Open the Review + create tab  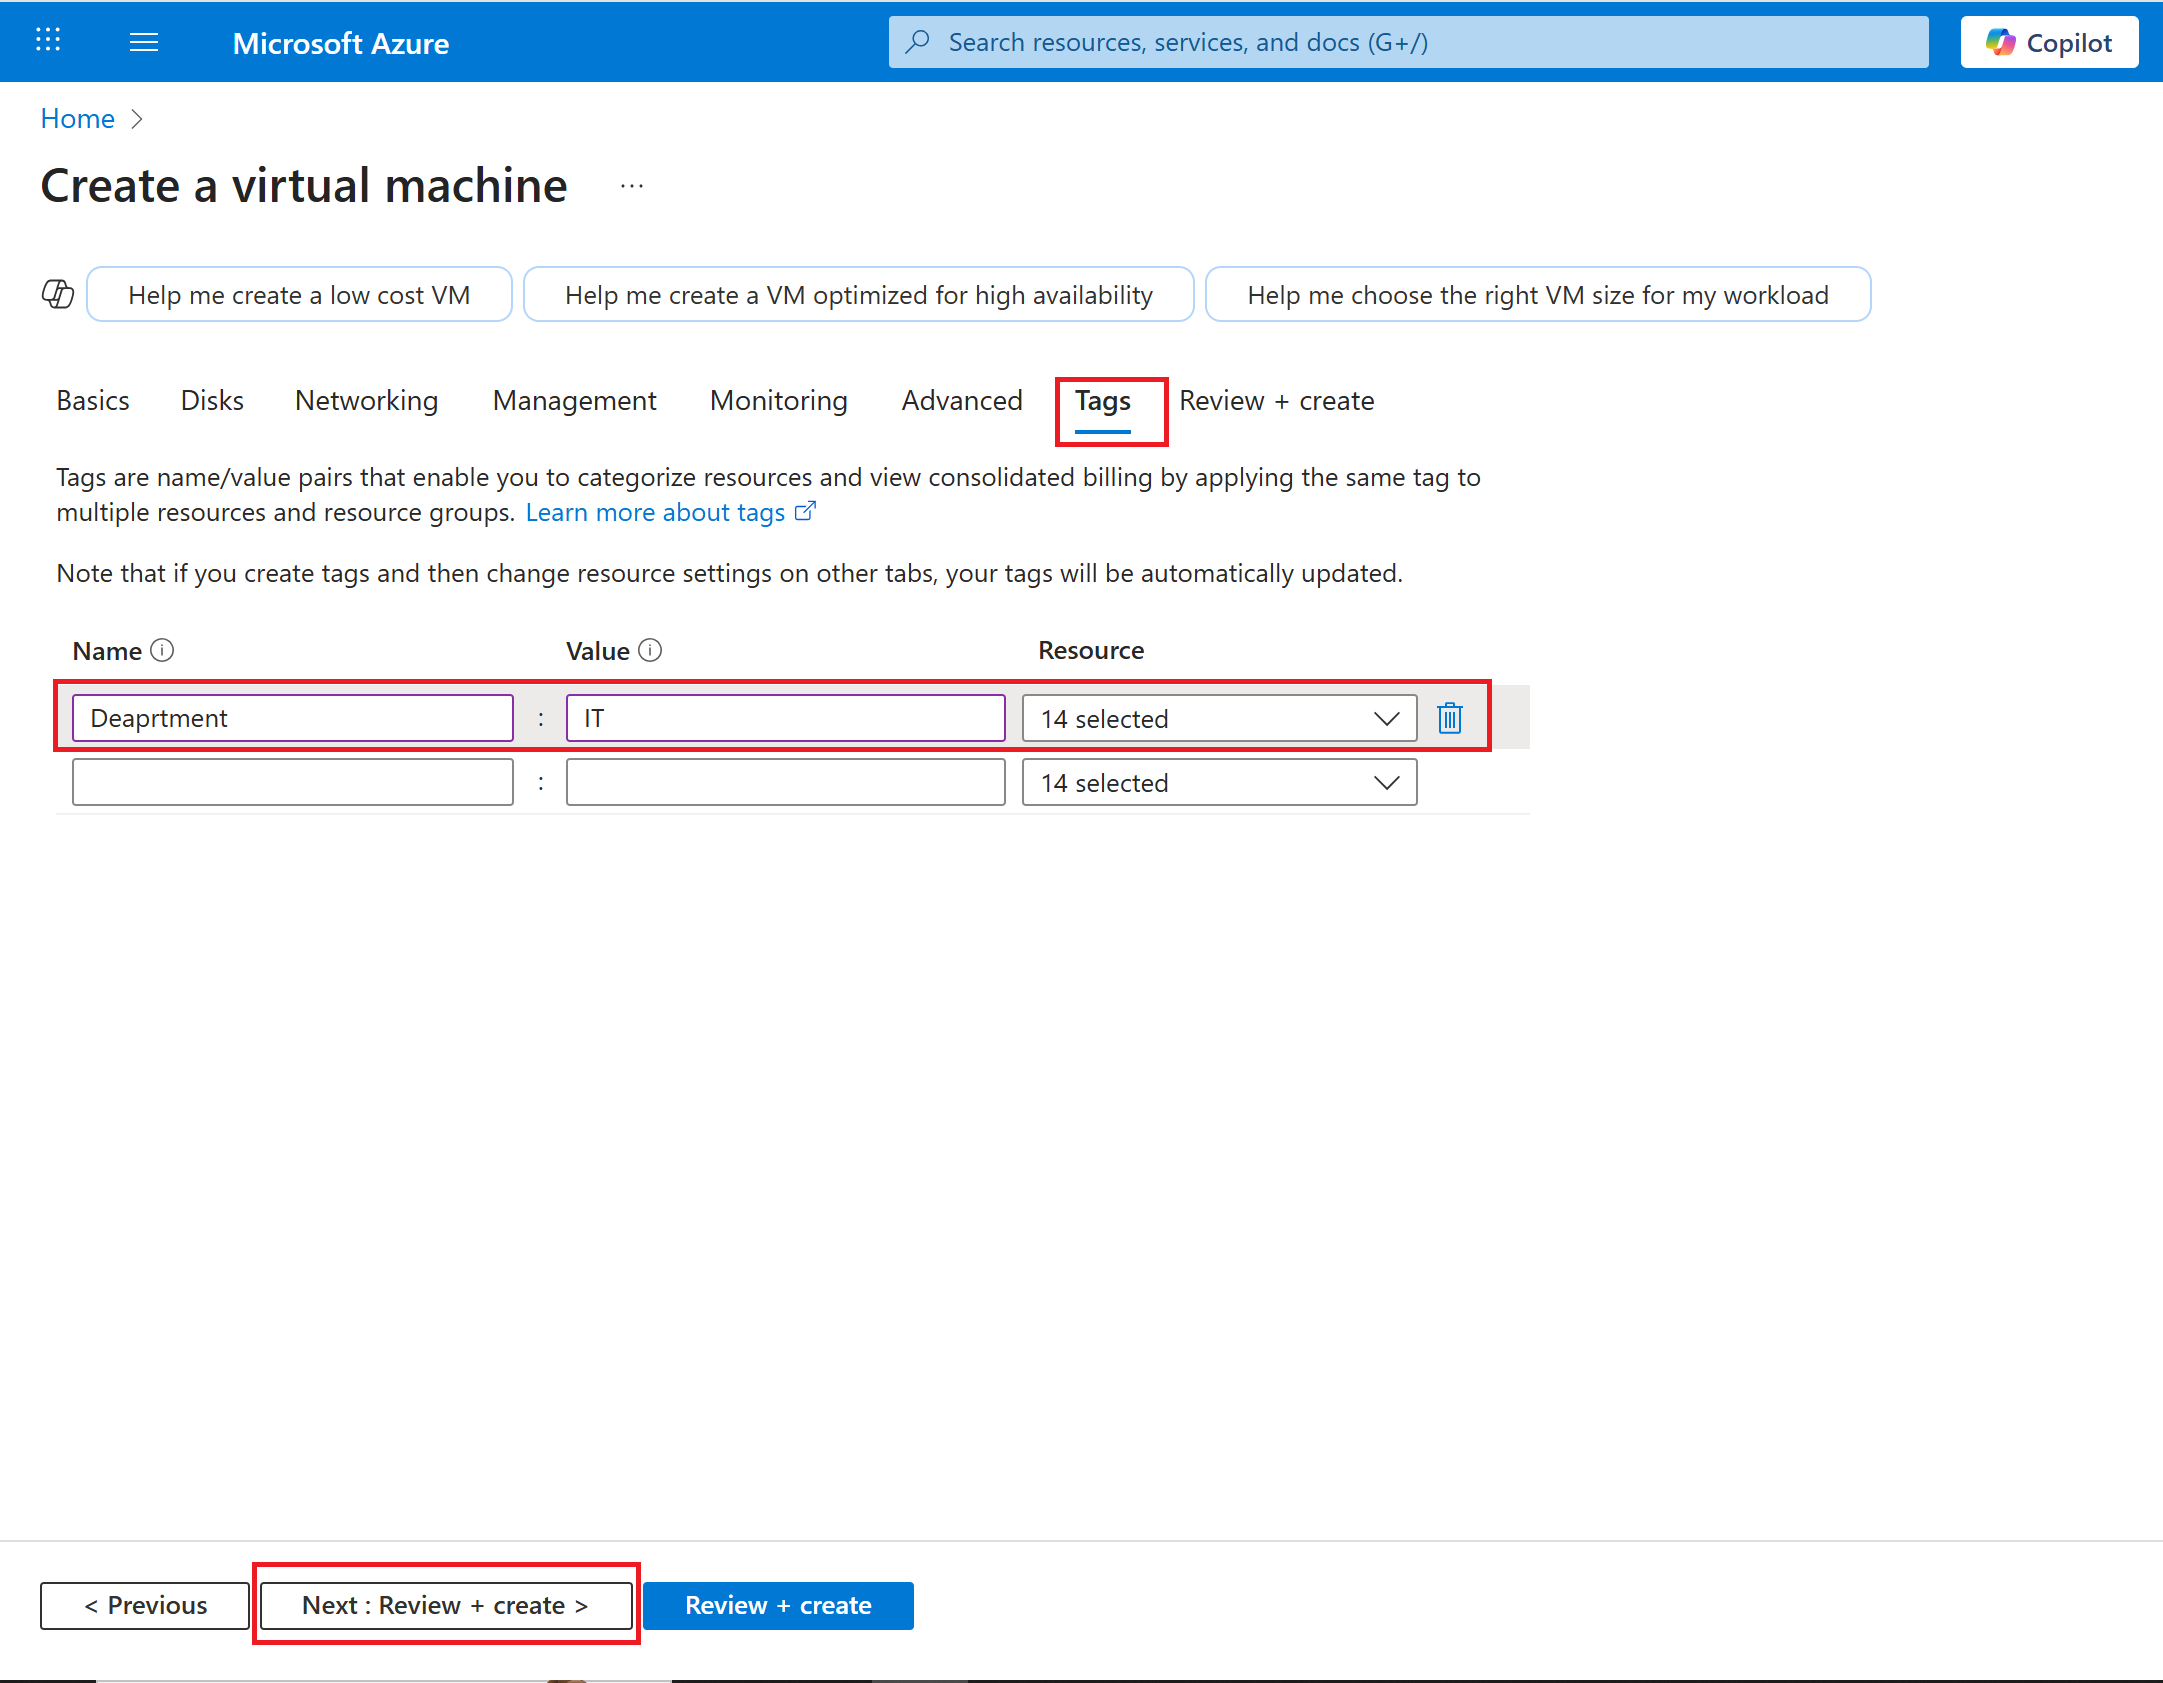click(1276, 401)
